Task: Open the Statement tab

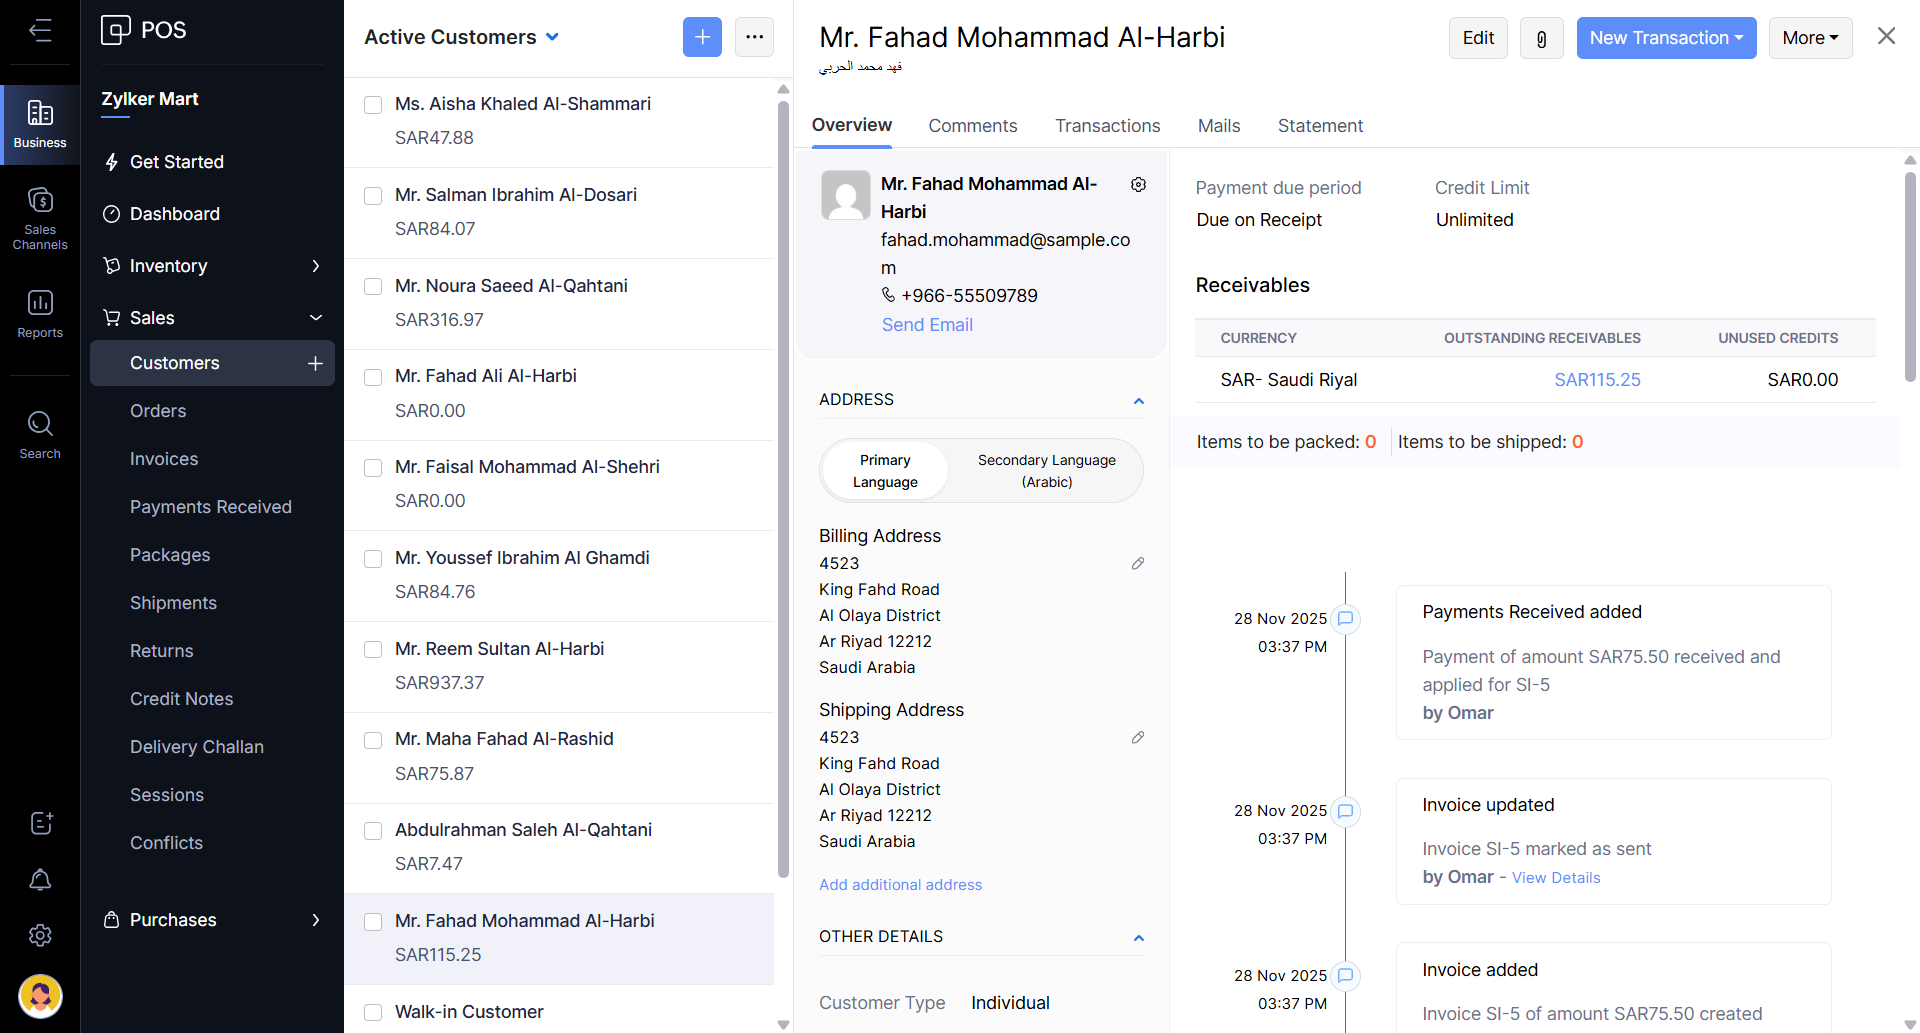Action: [1319, 126]
